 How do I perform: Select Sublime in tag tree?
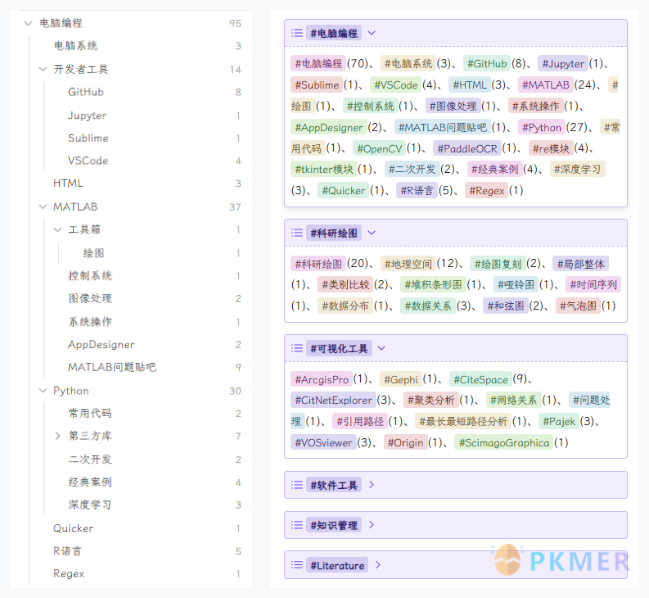click(x=88, y=138)
